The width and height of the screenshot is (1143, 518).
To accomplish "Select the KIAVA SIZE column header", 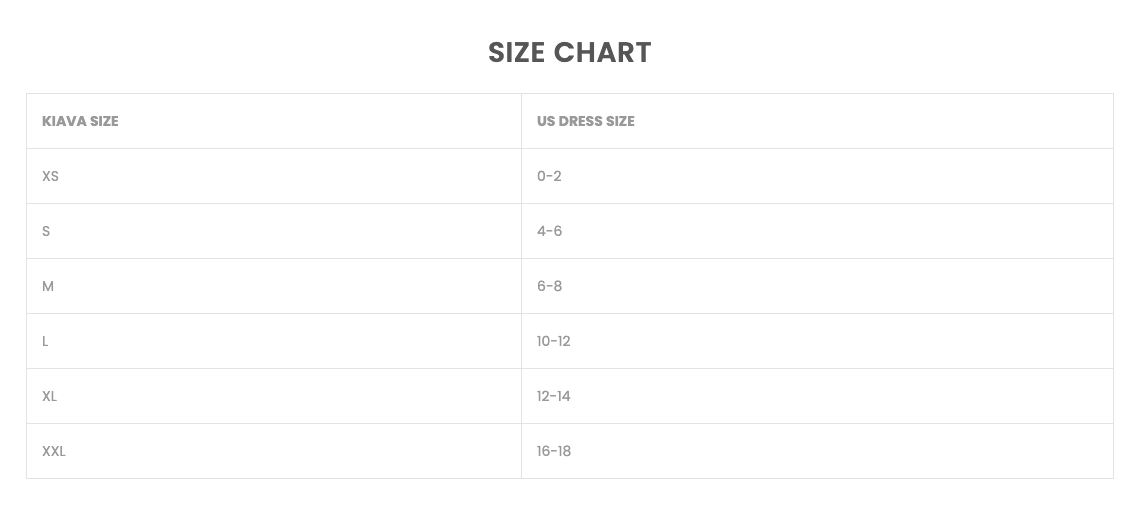I will 80,121.
